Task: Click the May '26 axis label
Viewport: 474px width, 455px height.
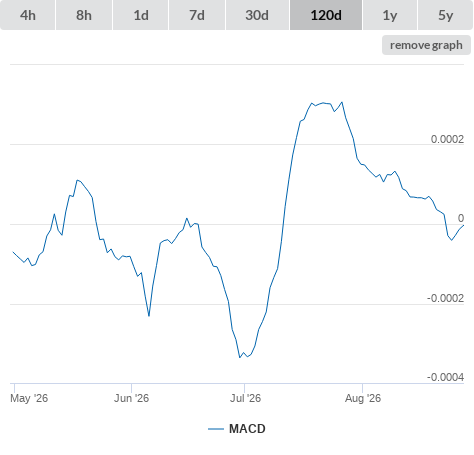Action: [29, 398]
